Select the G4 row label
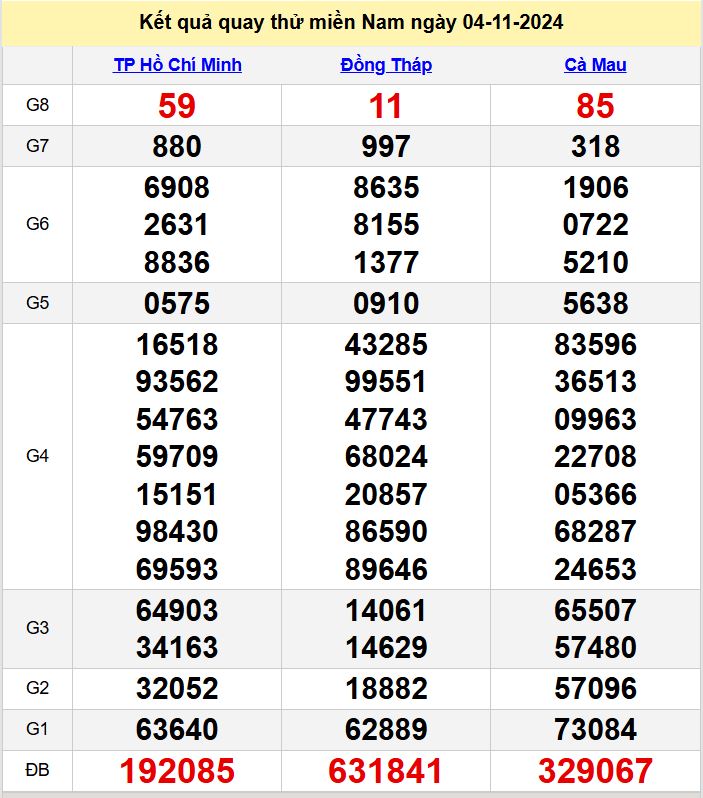The image size is (703, 798). tap(37, 456)
